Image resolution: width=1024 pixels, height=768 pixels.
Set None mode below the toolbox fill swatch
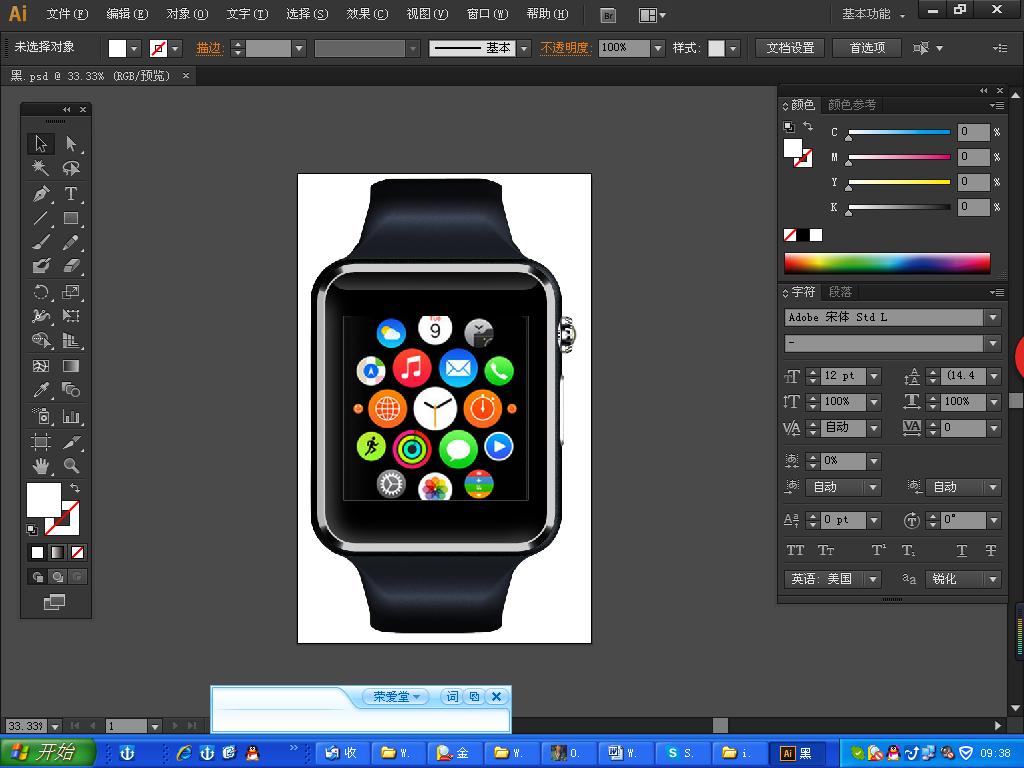coord(77,552)
